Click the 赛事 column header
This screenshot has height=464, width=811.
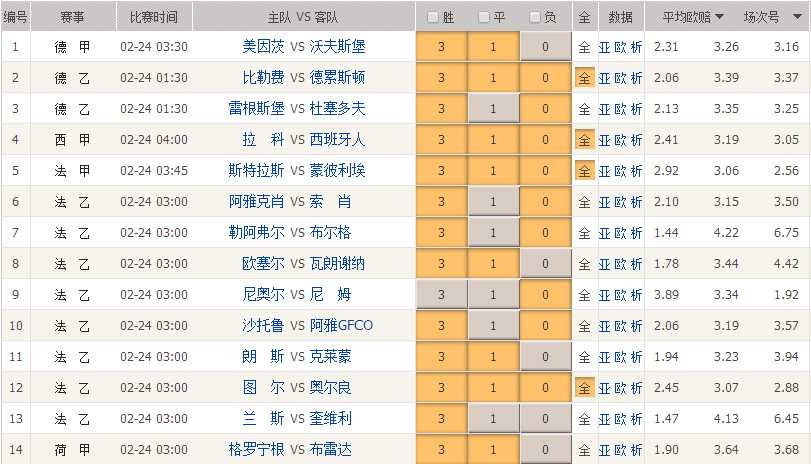(72, 17)
